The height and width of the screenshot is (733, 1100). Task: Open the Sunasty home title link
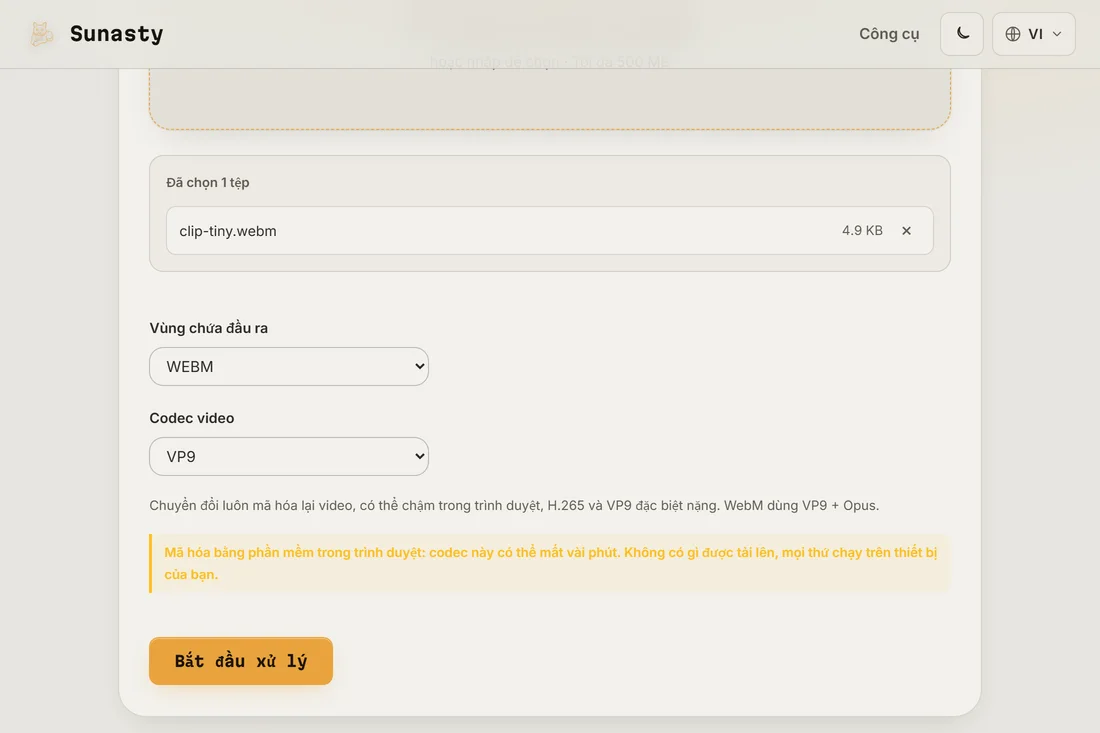click(x=116, y=34)
